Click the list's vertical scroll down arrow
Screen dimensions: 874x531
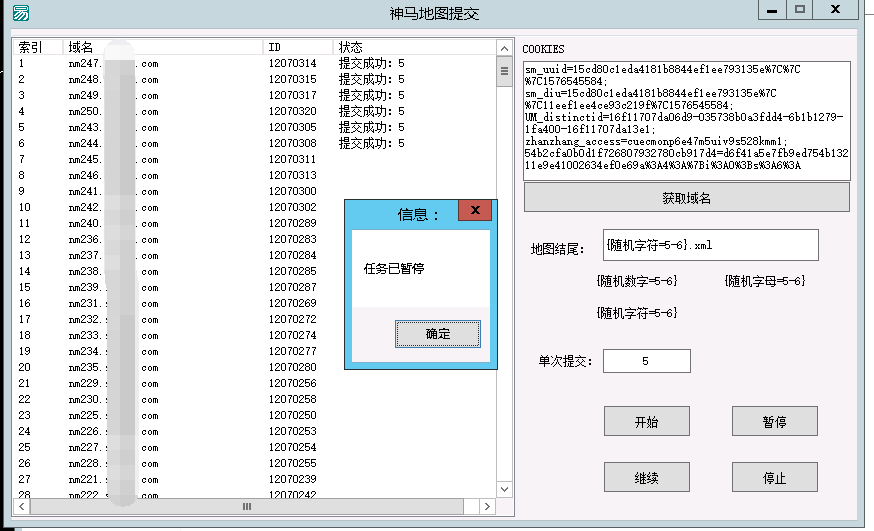pyautogui.click(x=504, y=489)
